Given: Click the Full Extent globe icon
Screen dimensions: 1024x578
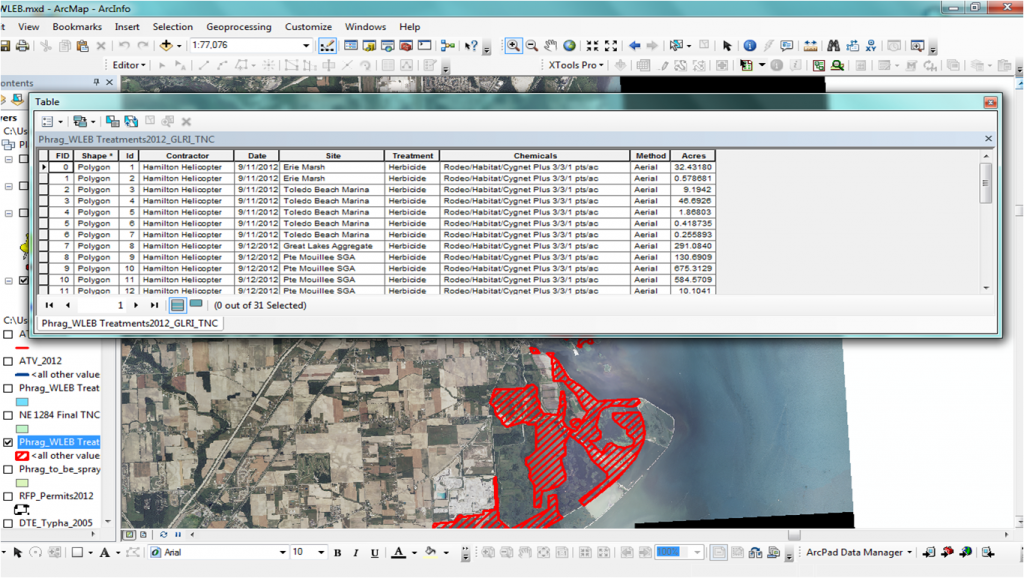Looking at the screenshot, I should tap(569, 45).
